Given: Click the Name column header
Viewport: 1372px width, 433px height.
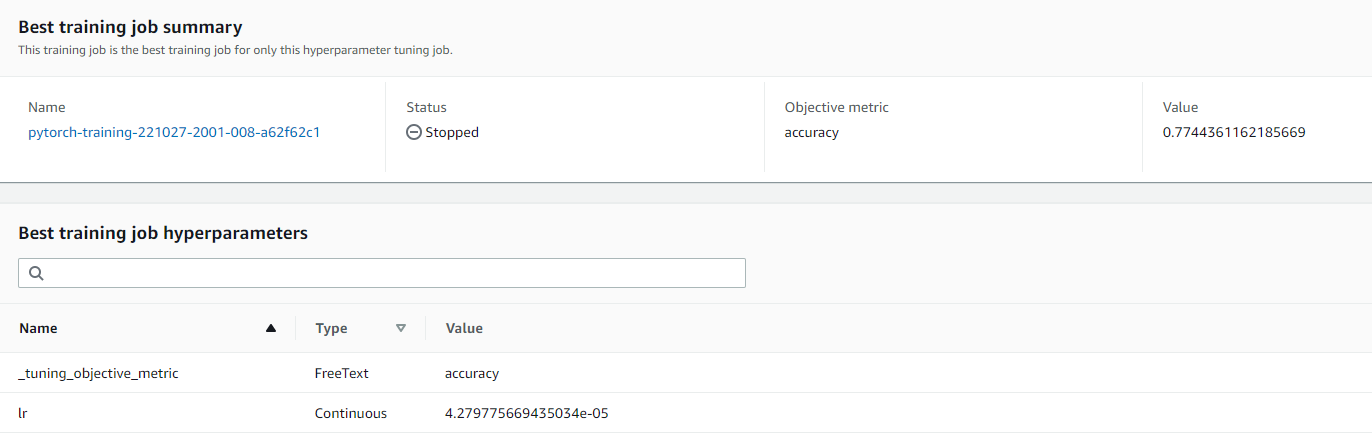Looking at the screenshot, I should 38,328.
